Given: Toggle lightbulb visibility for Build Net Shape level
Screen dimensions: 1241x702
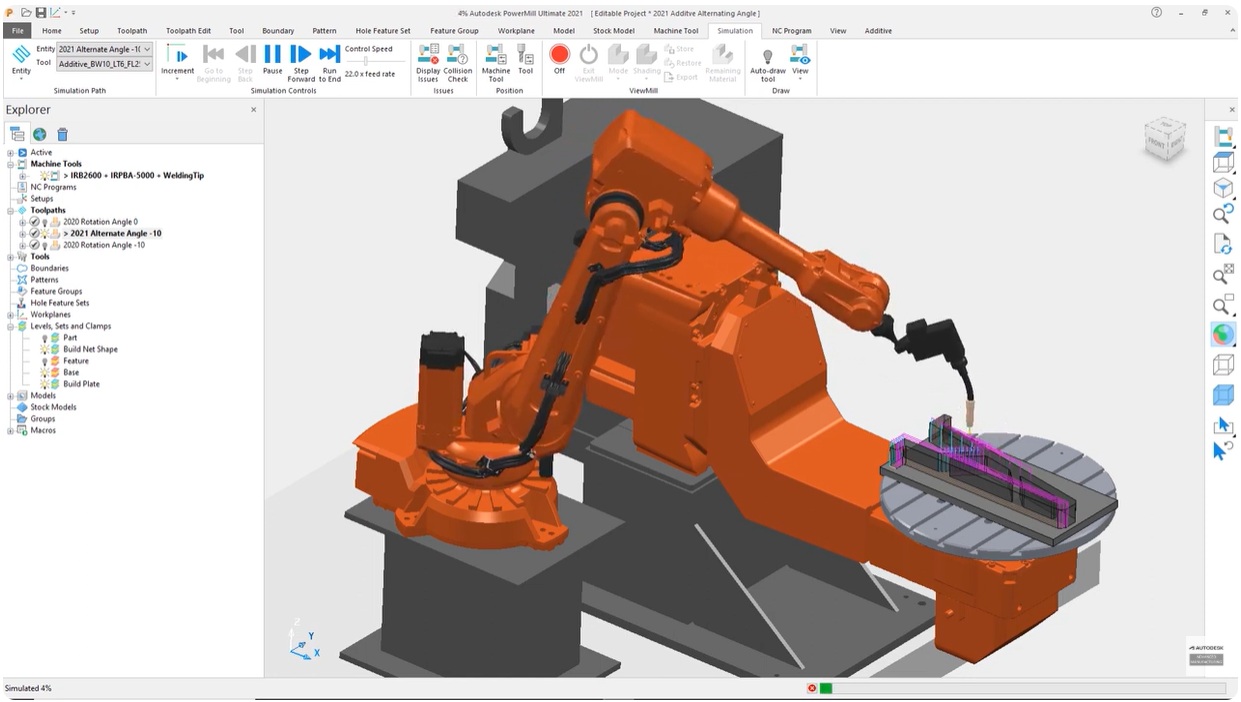Looking at the screenshot, I should (45, 349).
